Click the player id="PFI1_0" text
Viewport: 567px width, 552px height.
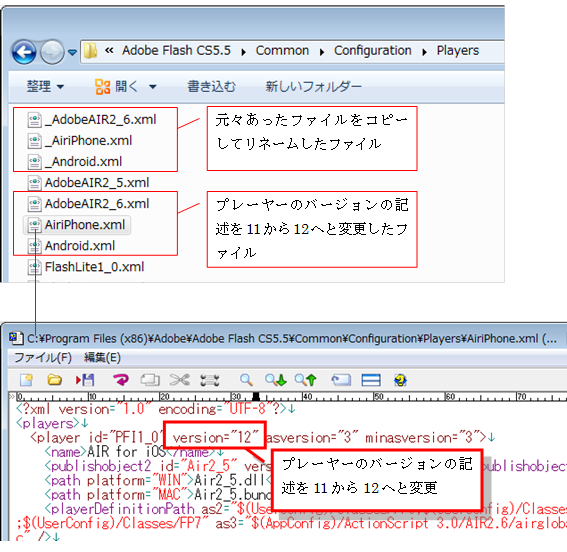(98, 437)
